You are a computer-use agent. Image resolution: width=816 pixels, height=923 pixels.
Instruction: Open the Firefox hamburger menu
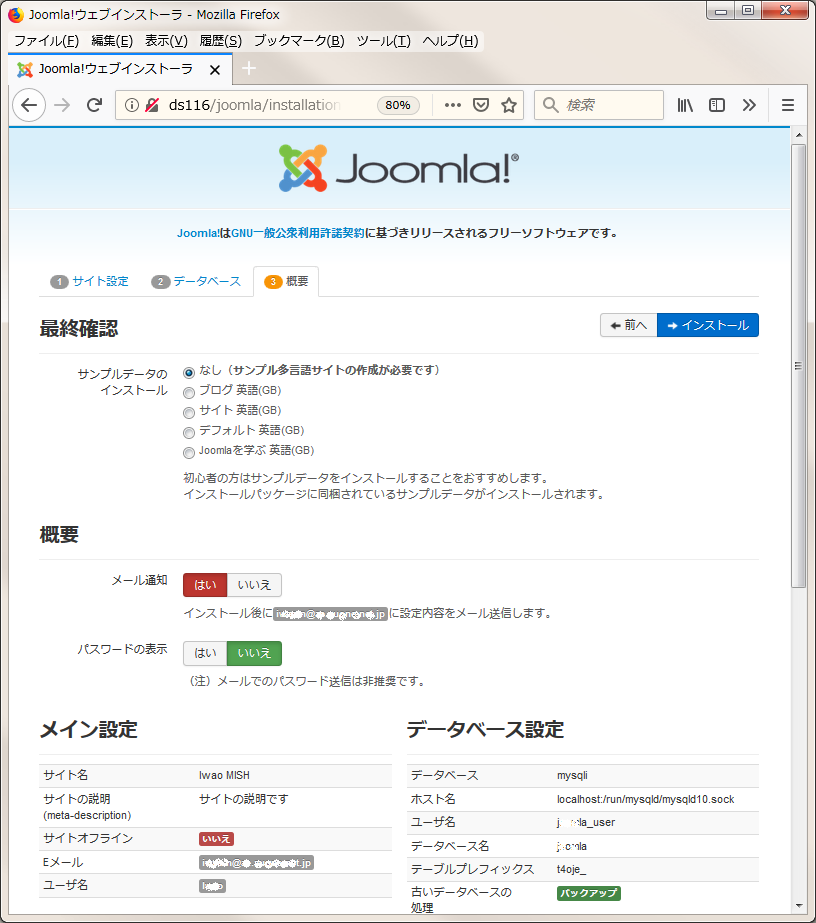click(x=788, y=105)
